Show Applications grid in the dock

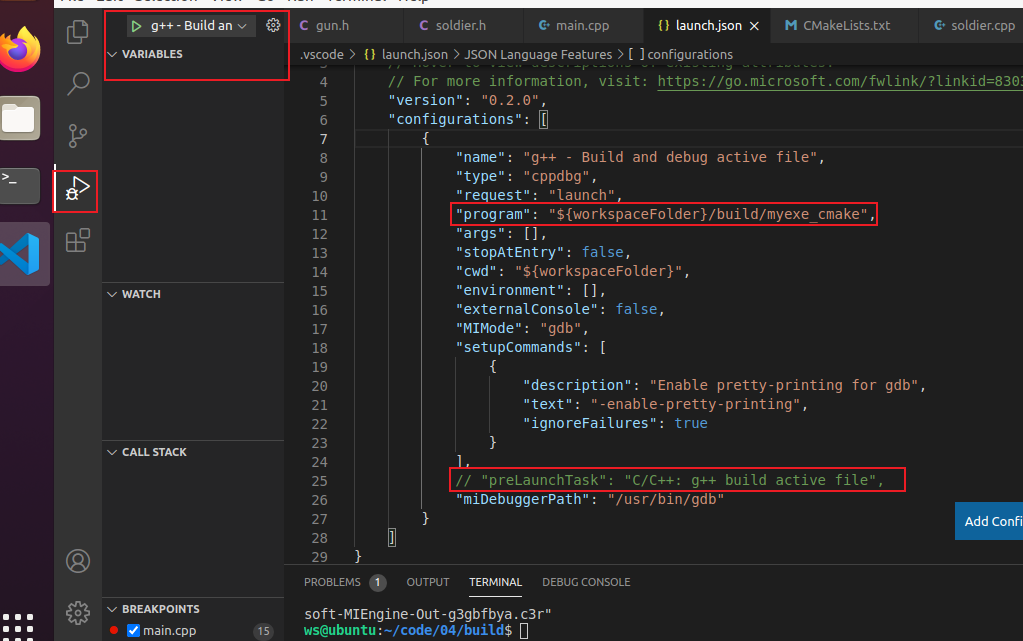pos(18,624)
